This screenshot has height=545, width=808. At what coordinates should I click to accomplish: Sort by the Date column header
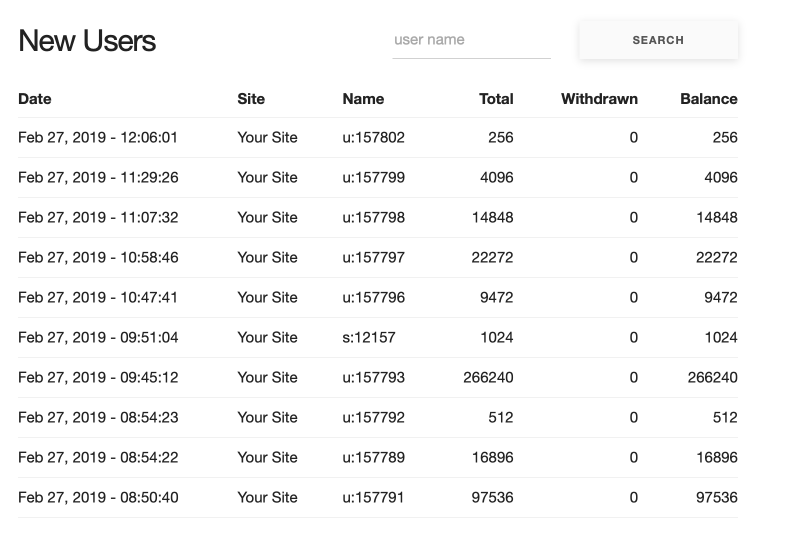(35, 99)
